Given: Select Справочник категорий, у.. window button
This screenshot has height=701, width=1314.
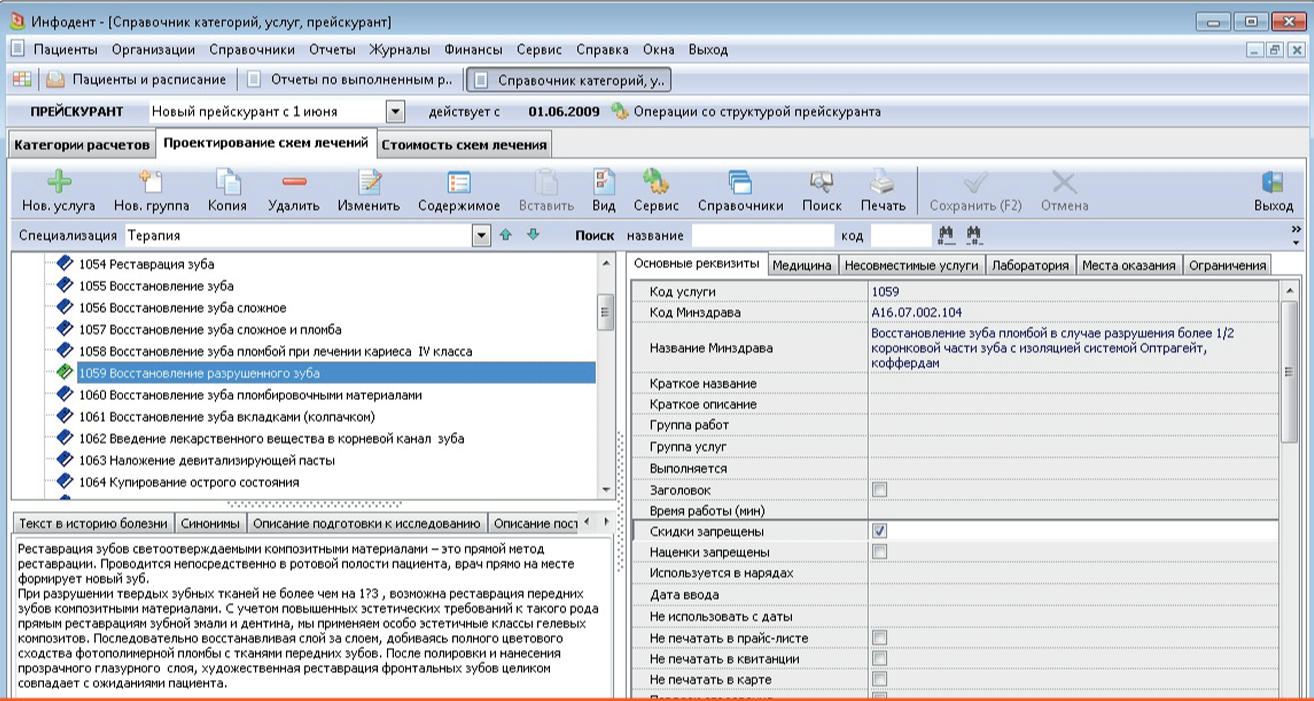Looking at the screenshot, I should tap(568, 79).
